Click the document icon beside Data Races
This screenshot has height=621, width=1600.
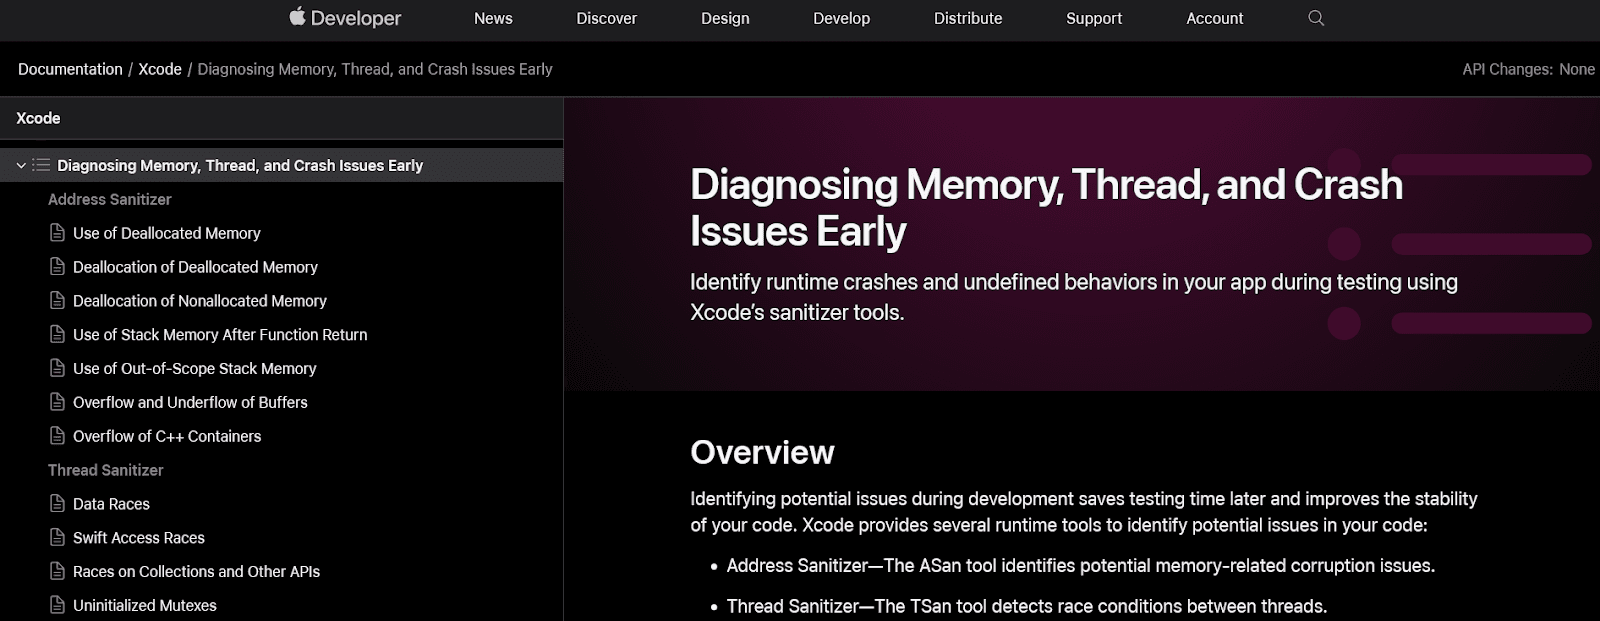pyautogui.click(x=57, y=503)
